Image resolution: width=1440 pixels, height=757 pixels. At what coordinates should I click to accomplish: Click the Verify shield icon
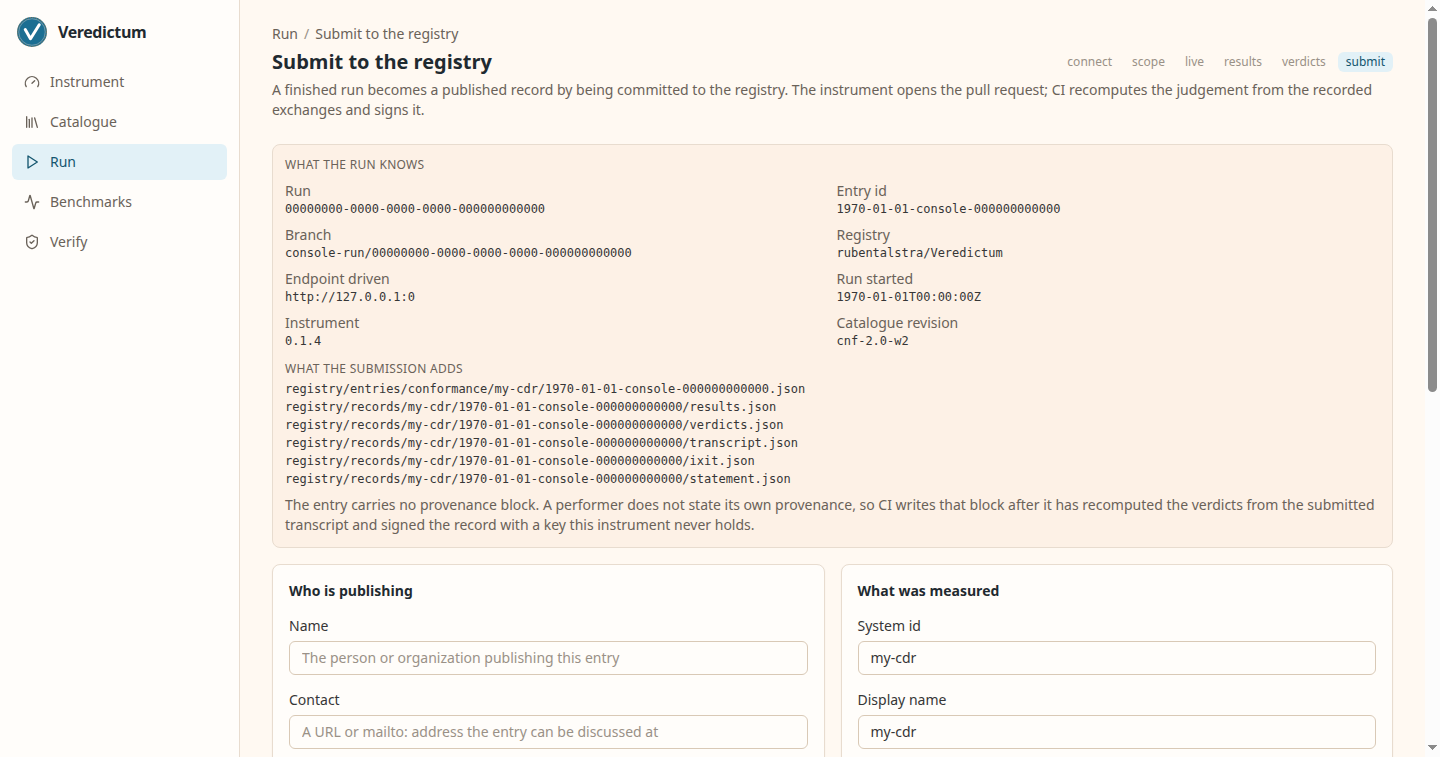(32, 242)
